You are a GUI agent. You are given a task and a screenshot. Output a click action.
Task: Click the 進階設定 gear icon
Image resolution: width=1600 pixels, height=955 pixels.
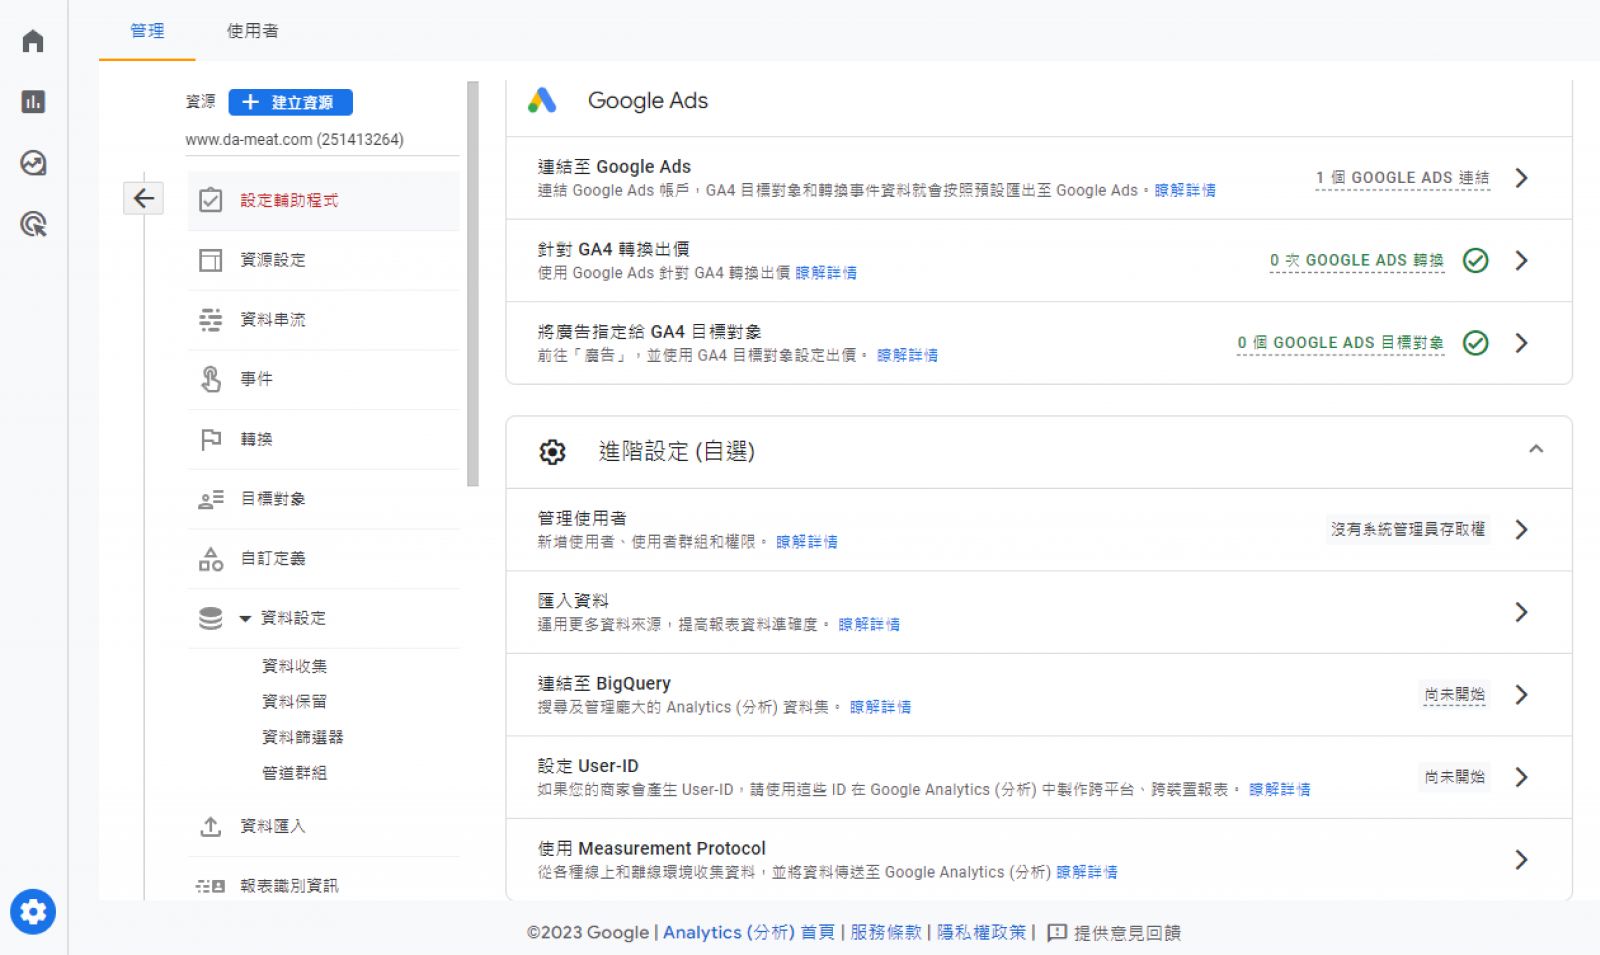tap(552, 452)
